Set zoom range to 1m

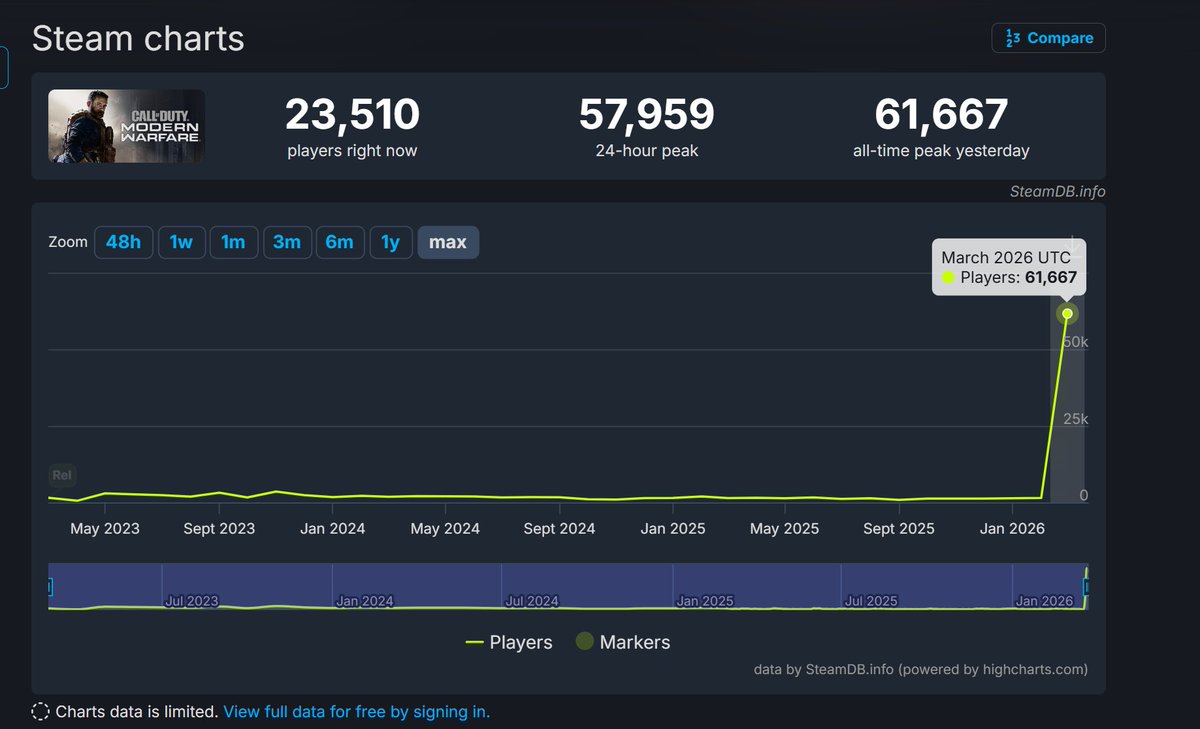pyautogui.click(x=234, y=242)
